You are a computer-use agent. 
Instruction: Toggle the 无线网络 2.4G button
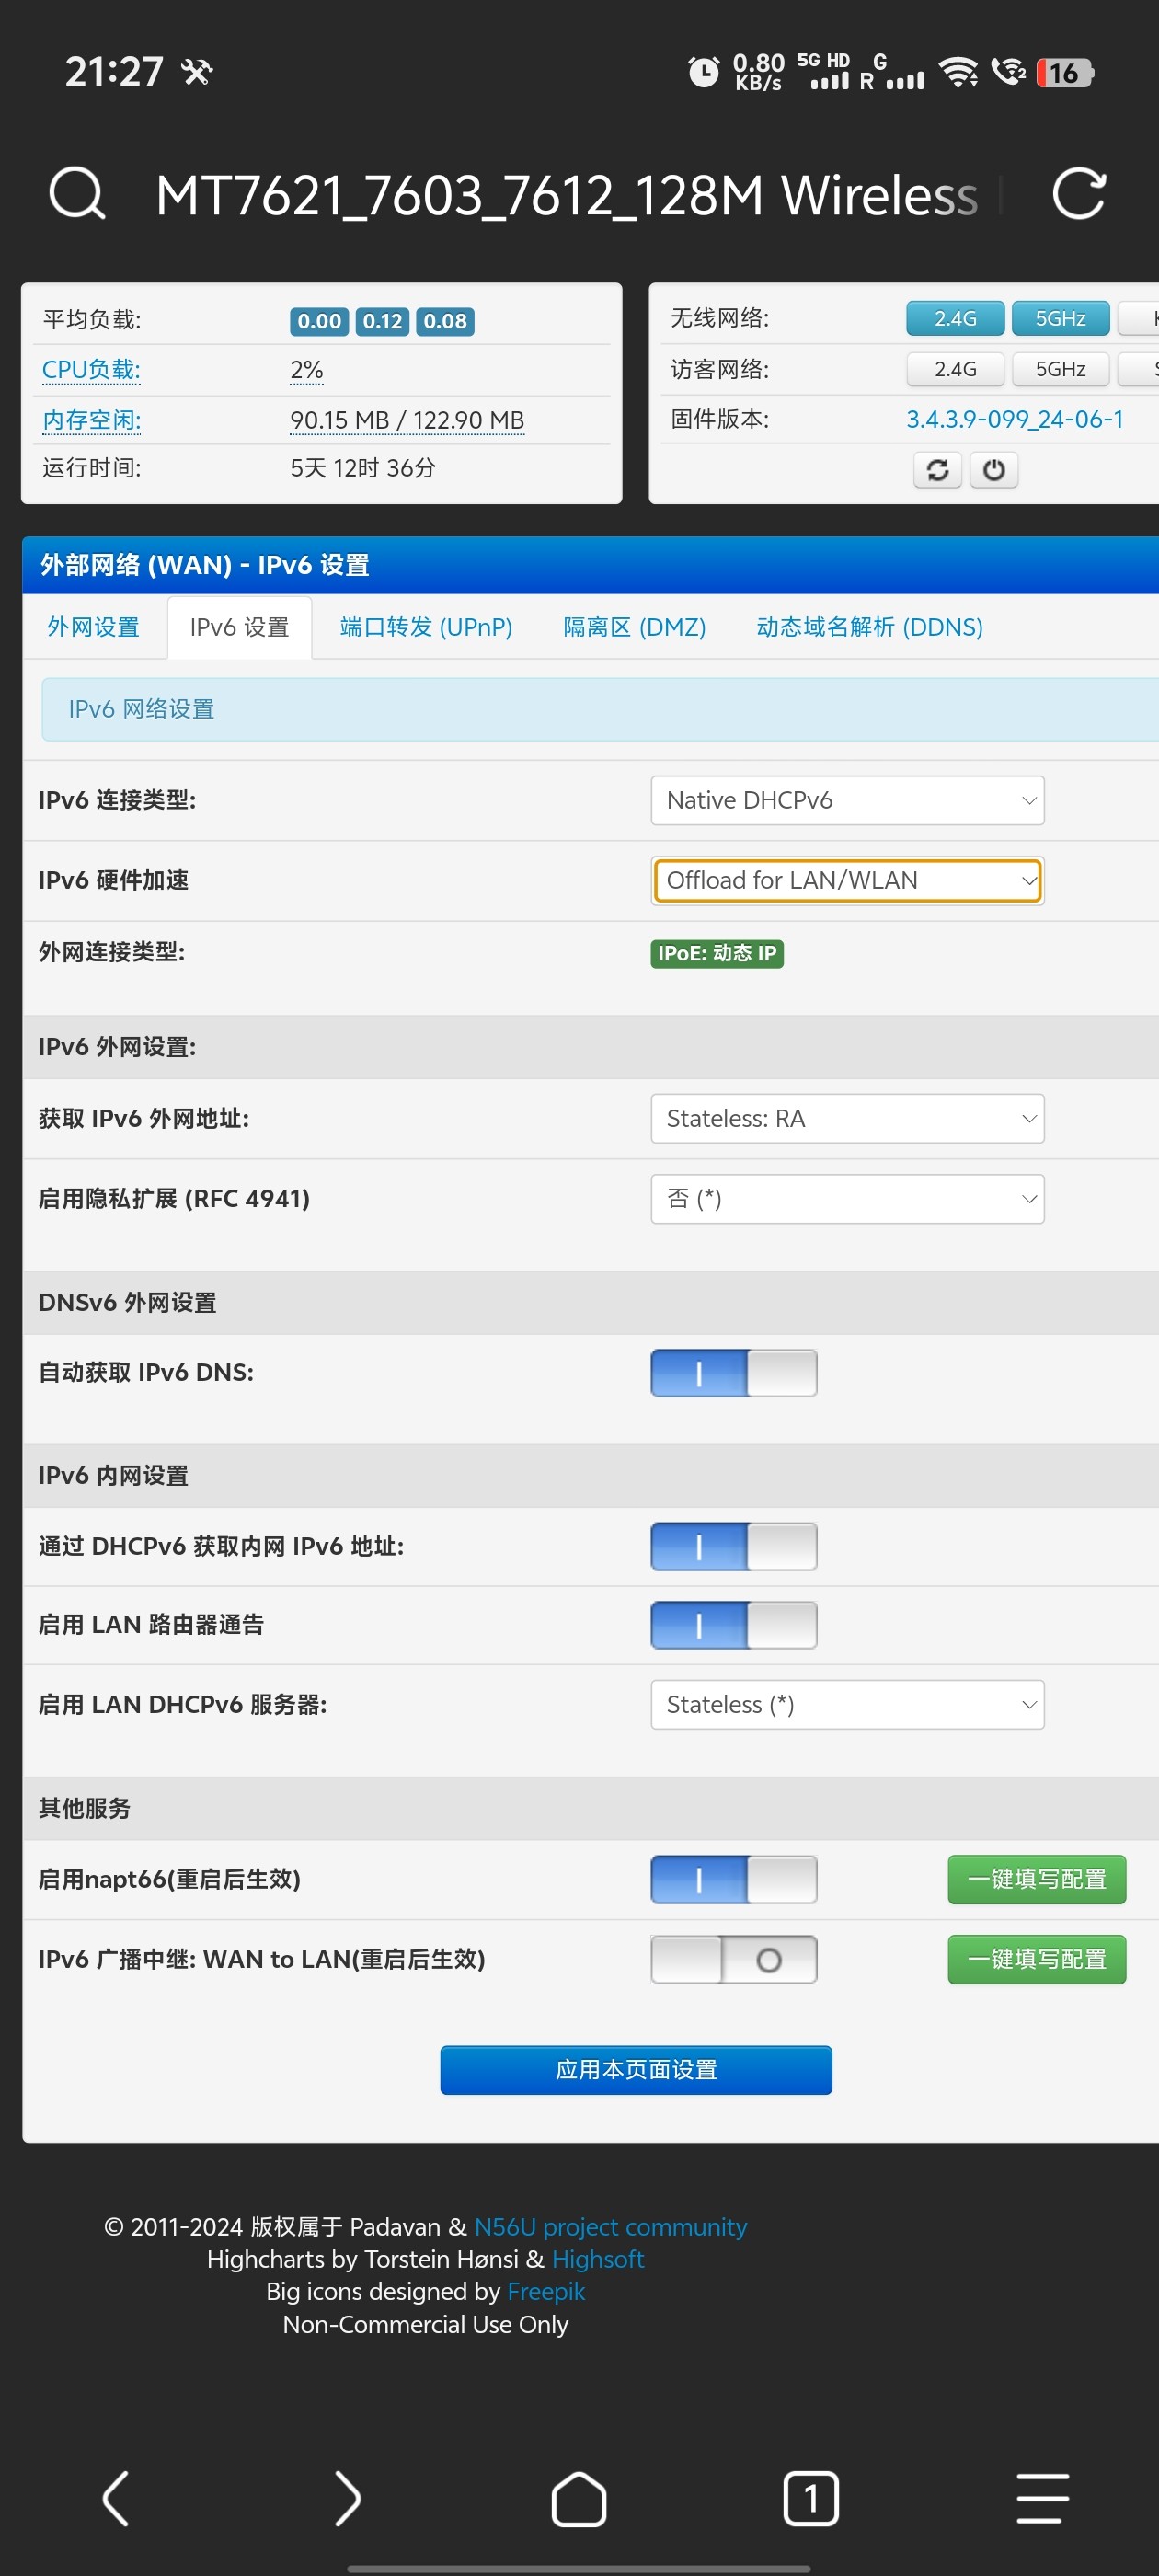(955, 318)
